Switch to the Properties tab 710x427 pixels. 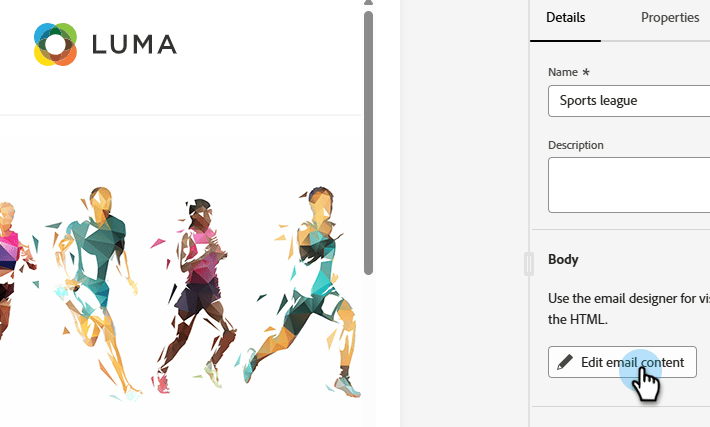(669, 18)
